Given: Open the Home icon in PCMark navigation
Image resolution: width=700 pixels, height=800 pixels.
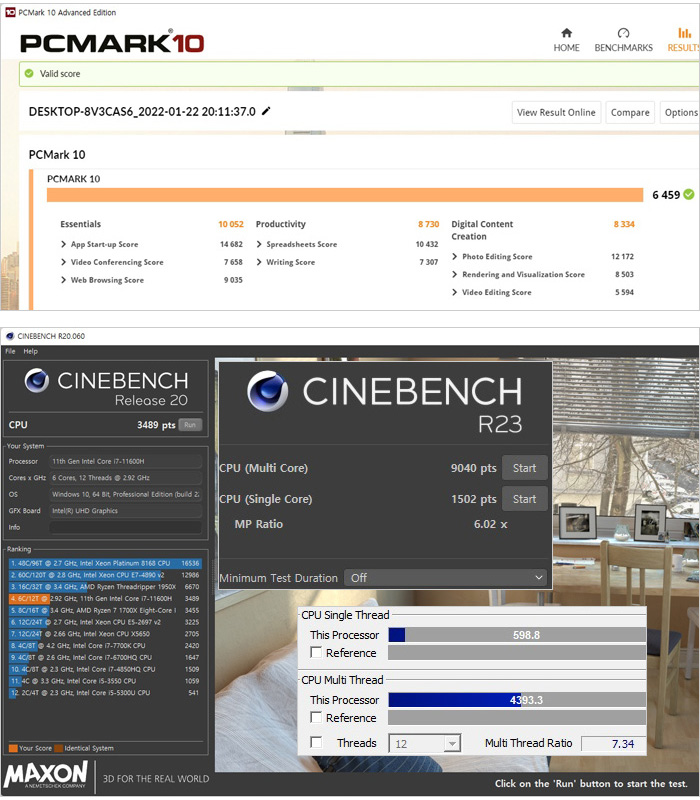Looking at the screenshot, I should pos(566,33).
